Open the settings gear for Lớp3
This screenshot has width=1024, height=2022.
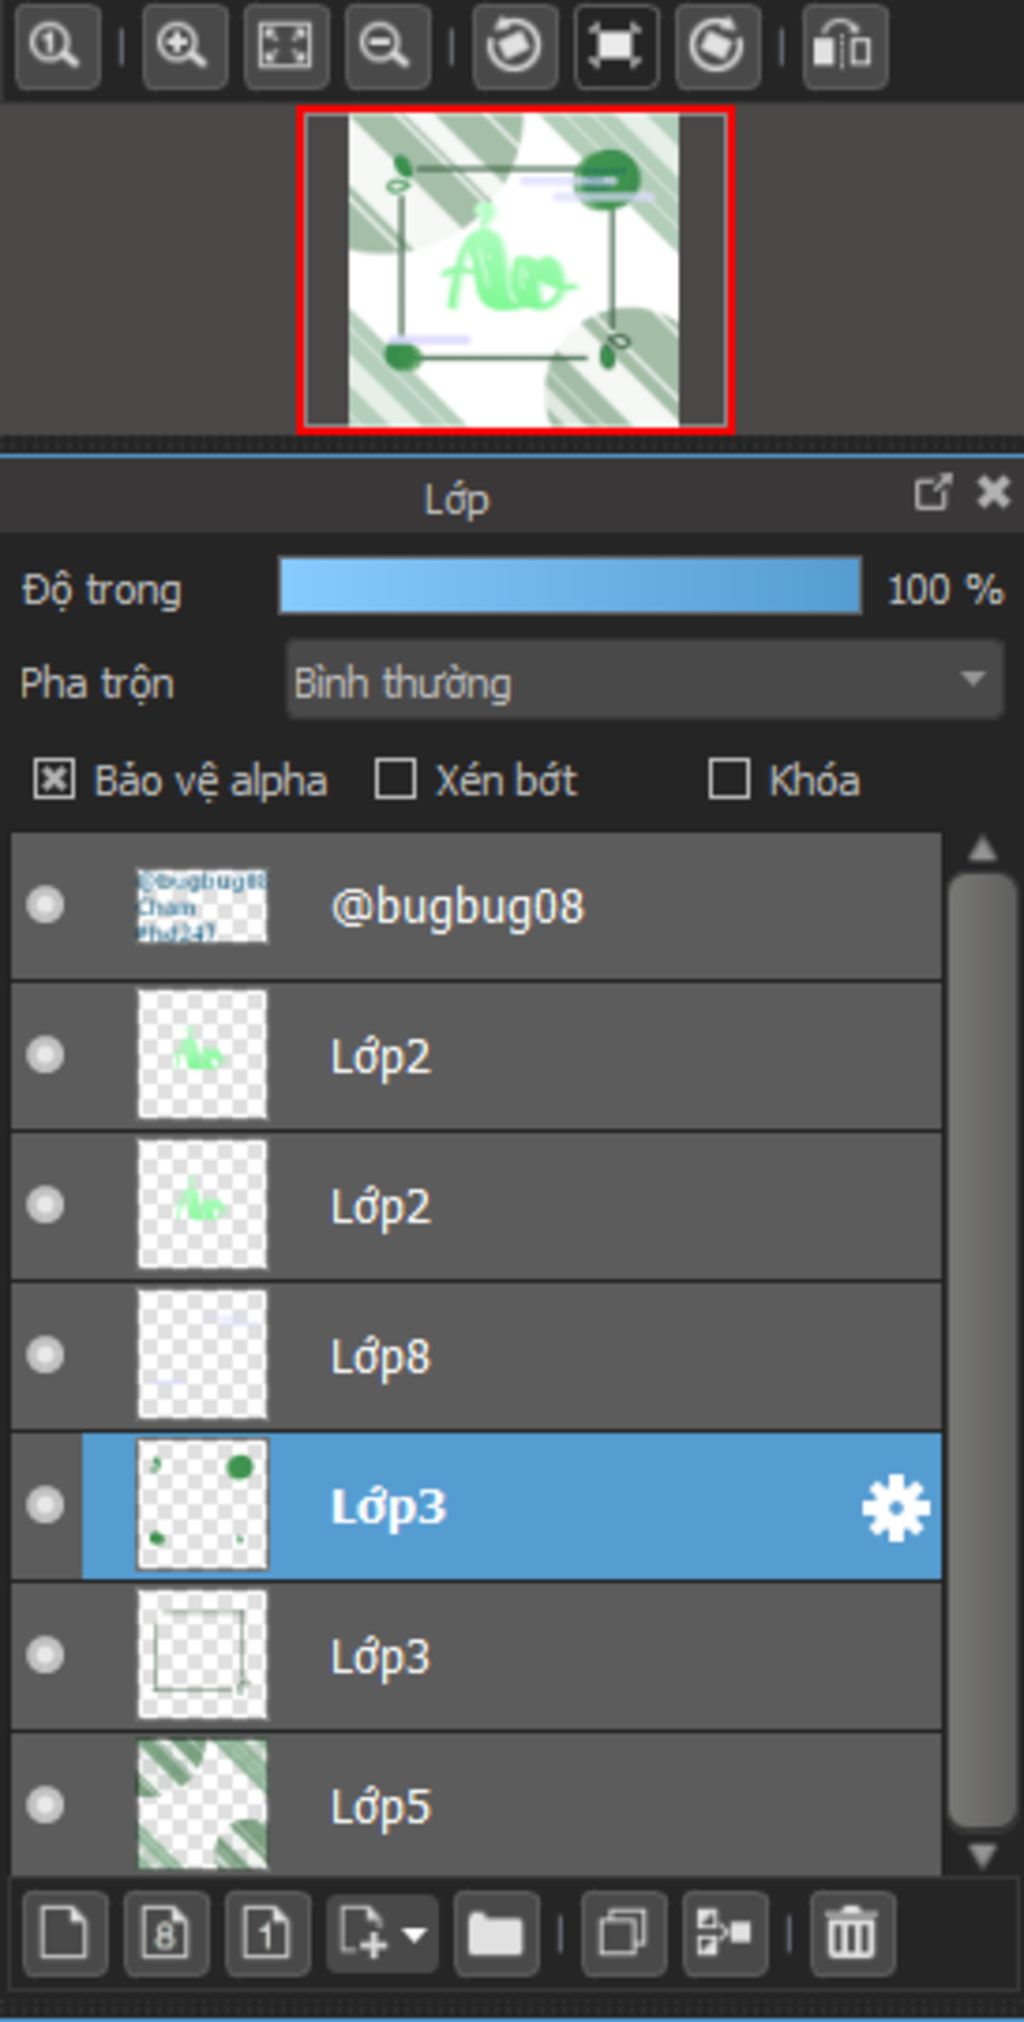[896, 1507]
